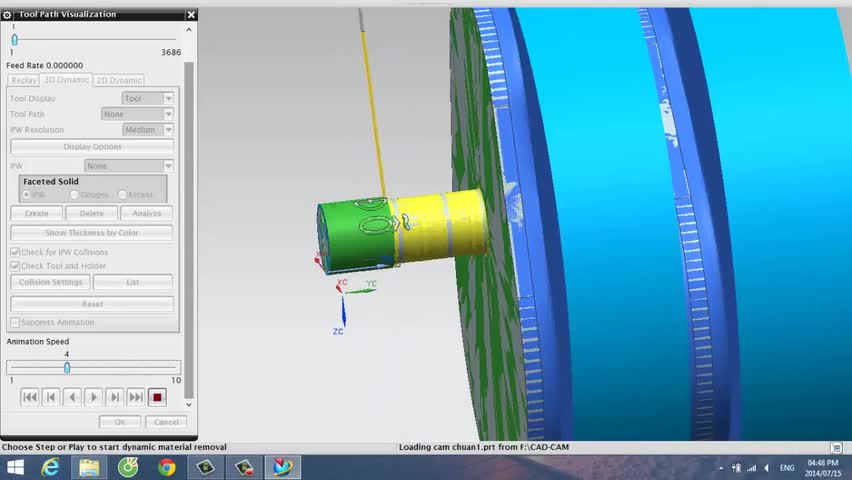Confirm the dialog with OK
This screenshot has width=852, height=480.
[x=120, y=422]
